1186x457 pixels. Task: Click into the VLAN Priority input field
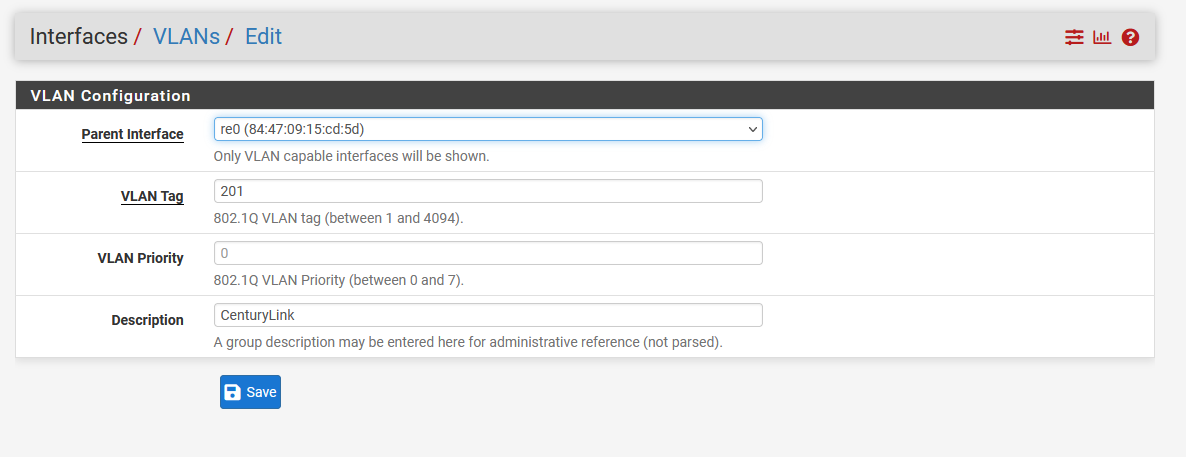(x=488, y=253)
